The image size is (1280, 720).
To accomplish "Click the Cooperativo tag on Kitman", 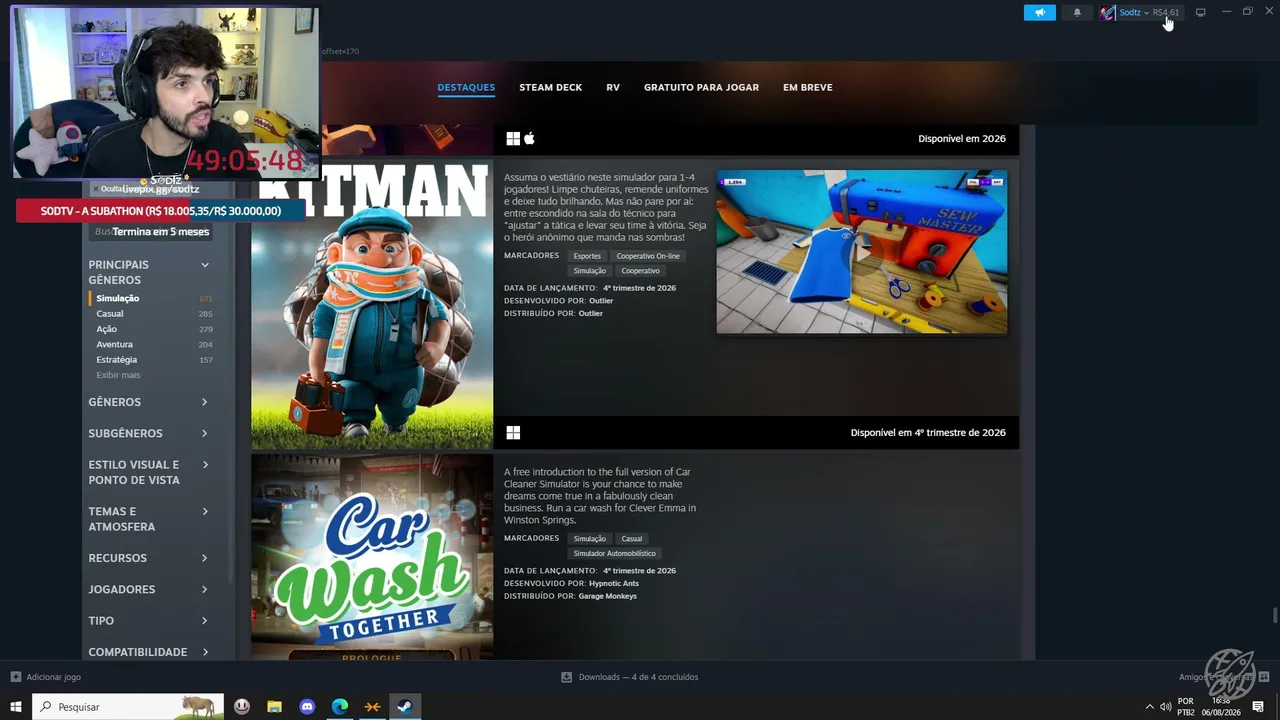I will [x=640, y=271].
